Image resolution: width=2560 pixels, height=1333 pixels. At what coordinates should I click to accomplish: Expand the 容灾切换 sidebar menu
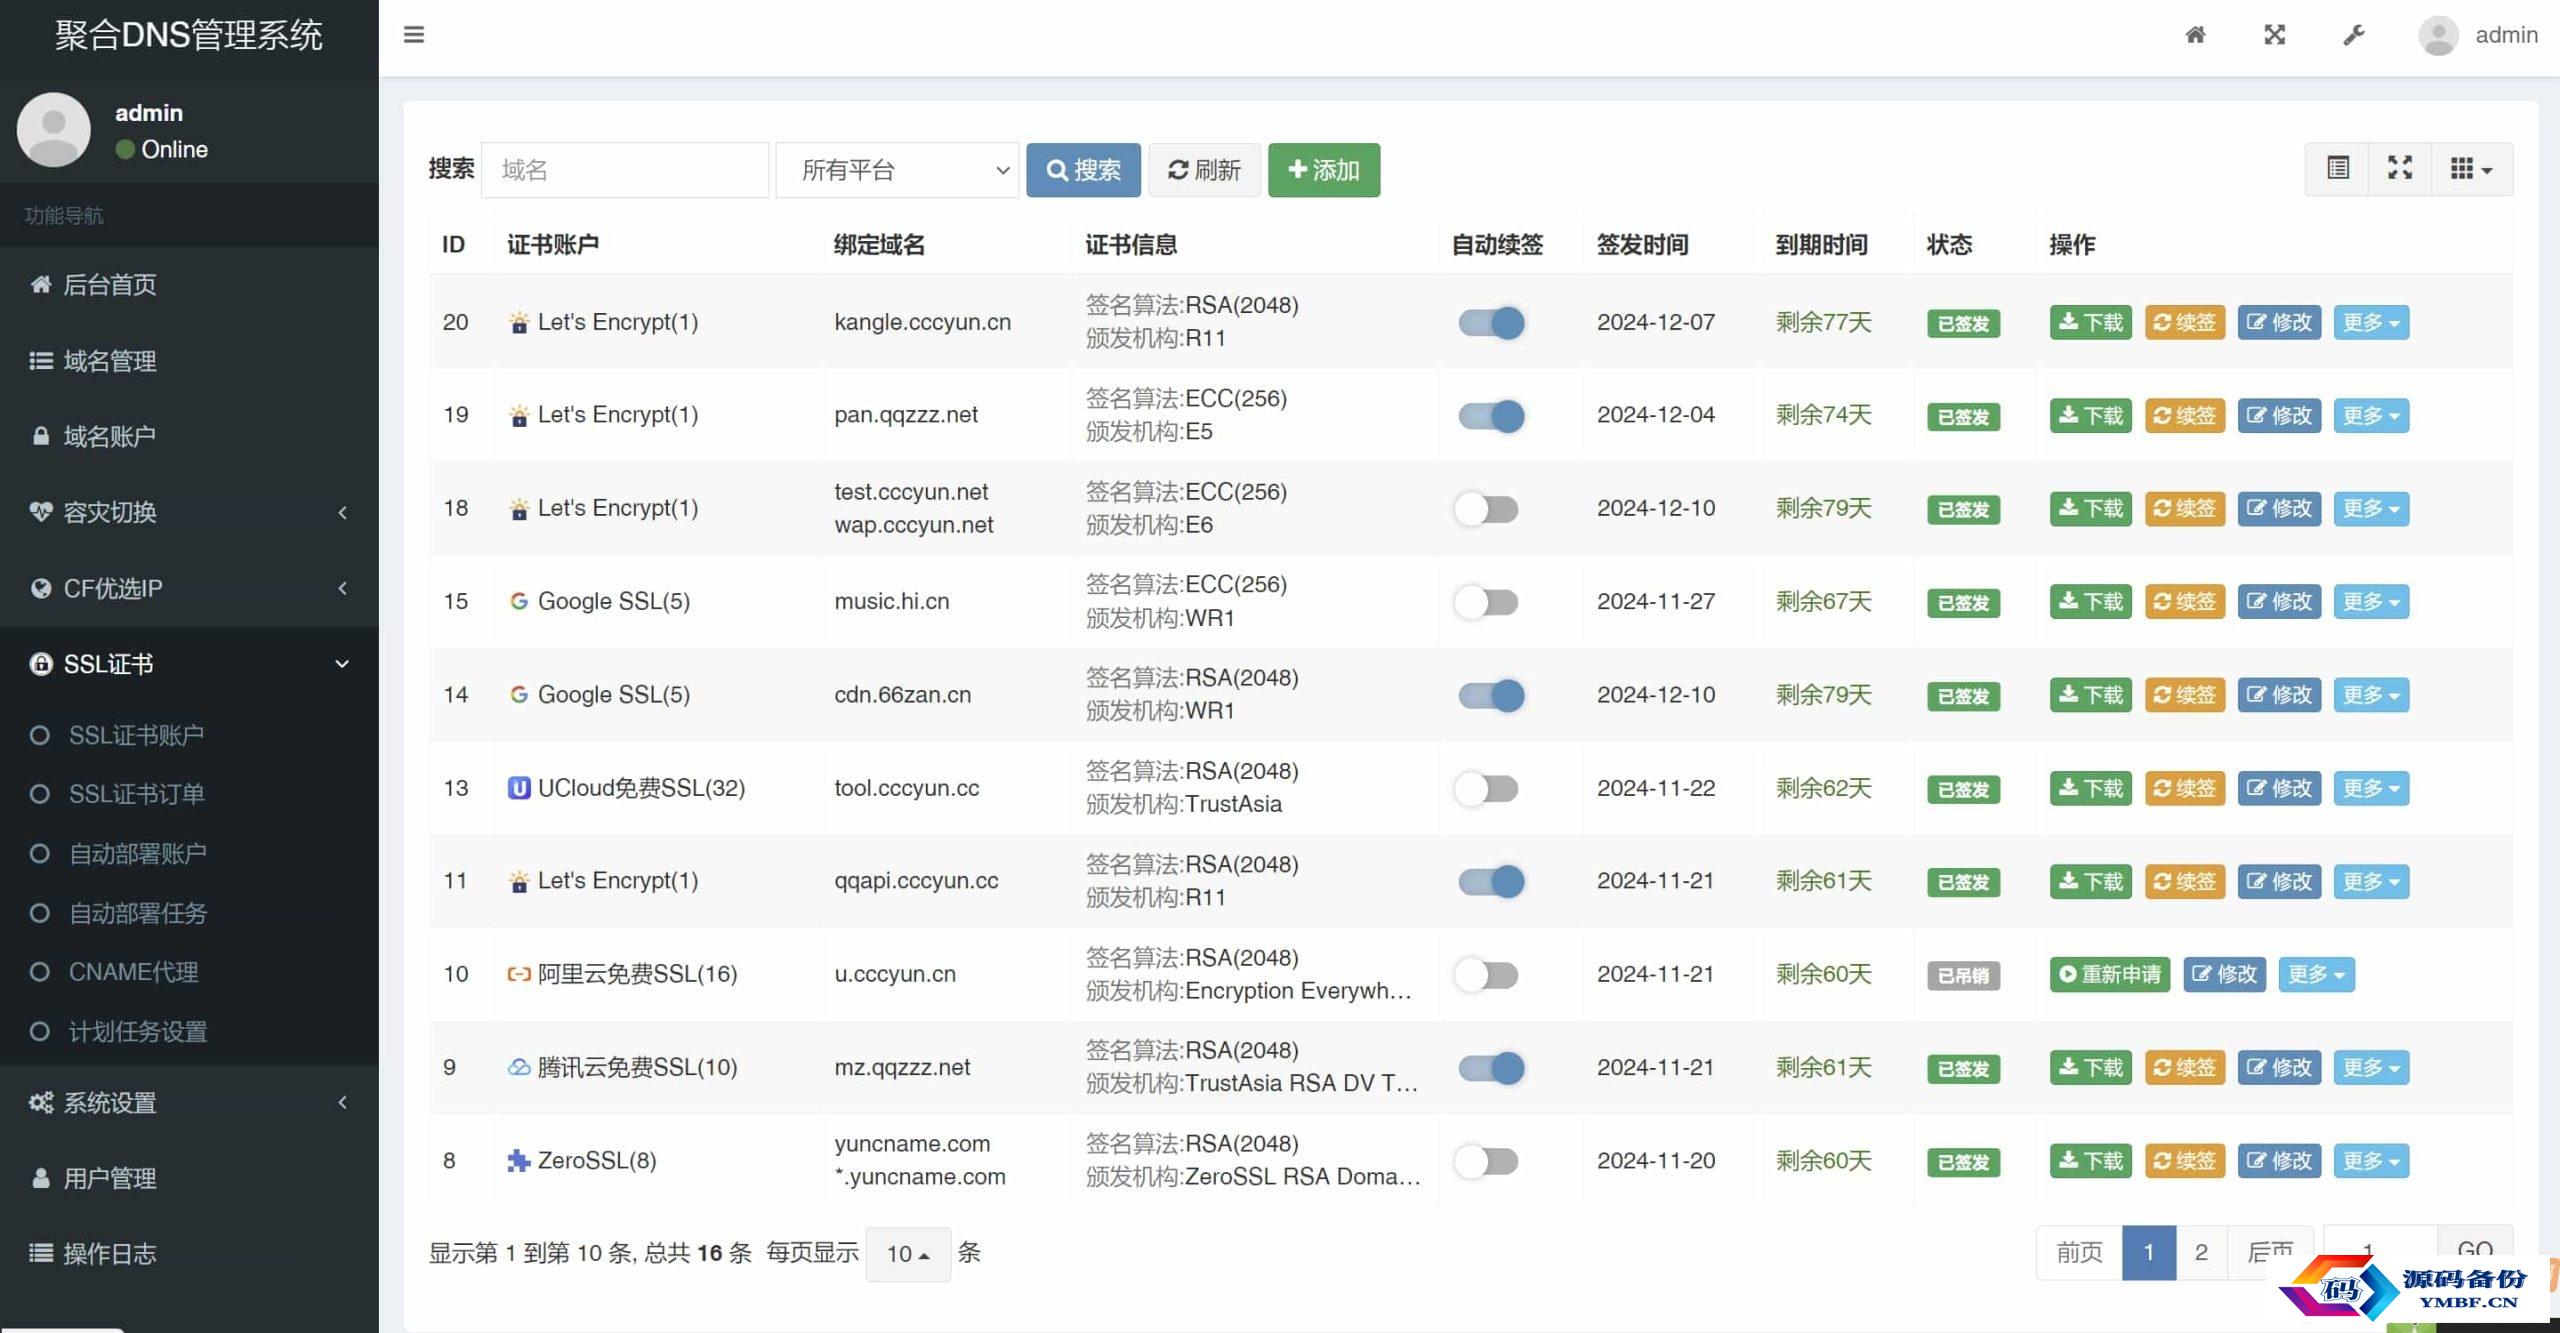click(189, 512)
